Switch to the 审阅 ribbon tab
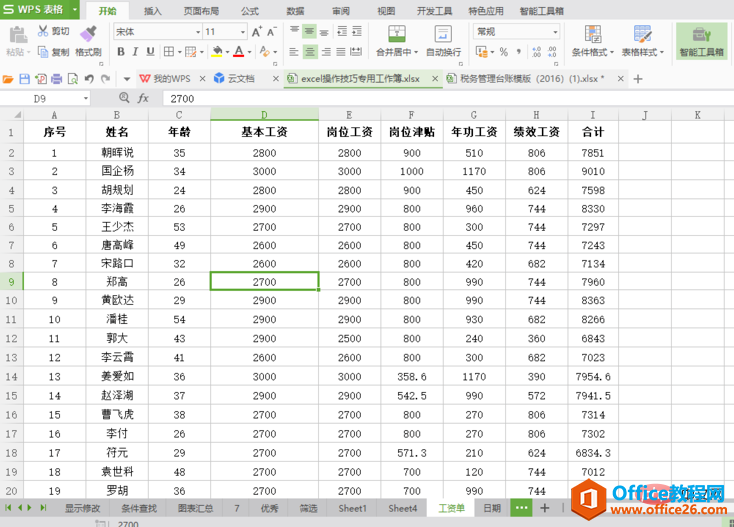734x527 pixels. point(341,10)
